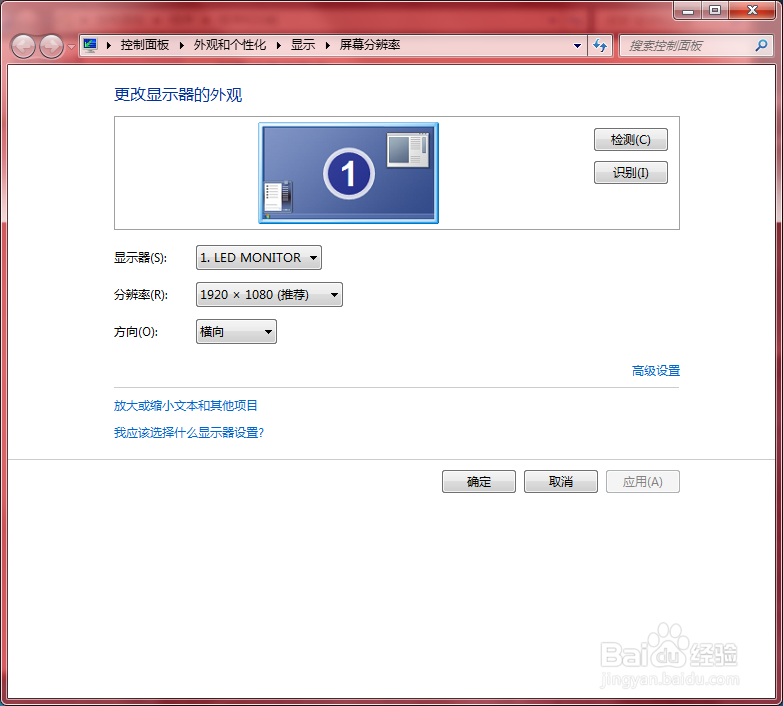This screenshot has height=706, width=783.
Task: Go to 显示 in breadcrumb
Action: pos(303,45)
